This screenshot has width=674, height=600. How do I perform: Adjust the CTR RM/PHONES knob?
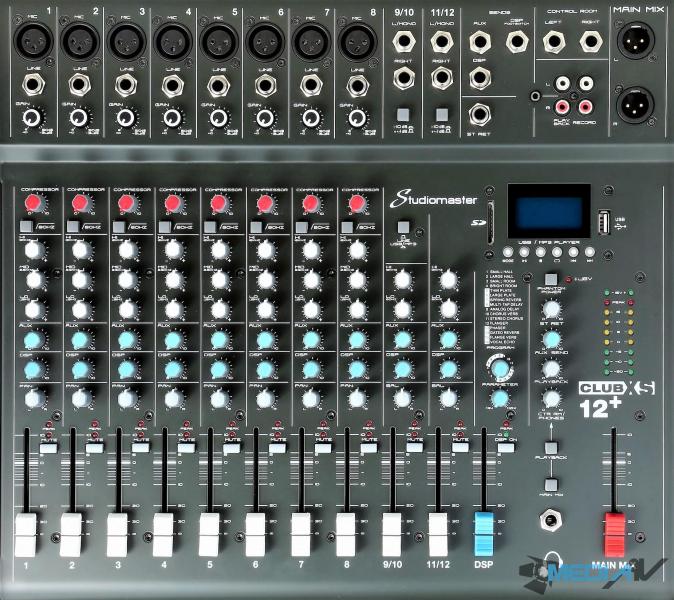point(551,399)
